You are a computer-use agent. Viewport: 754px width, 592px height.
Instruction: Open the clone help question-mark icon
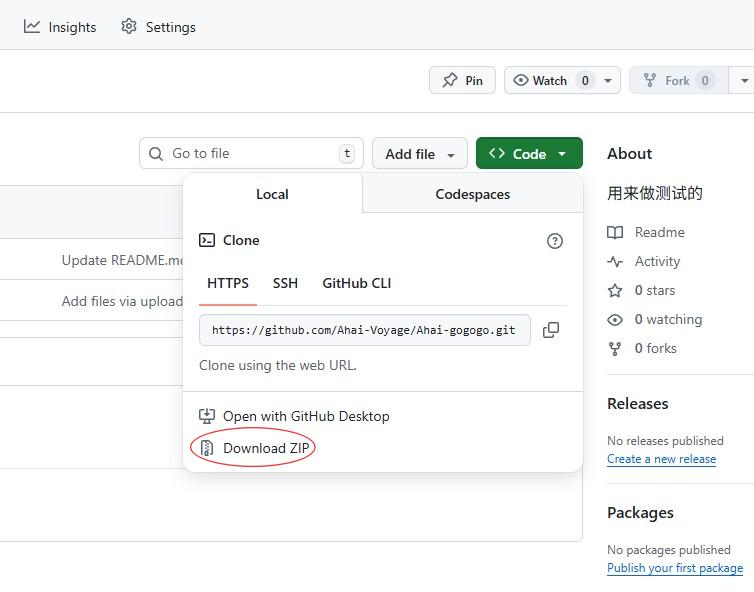(554, 241)
